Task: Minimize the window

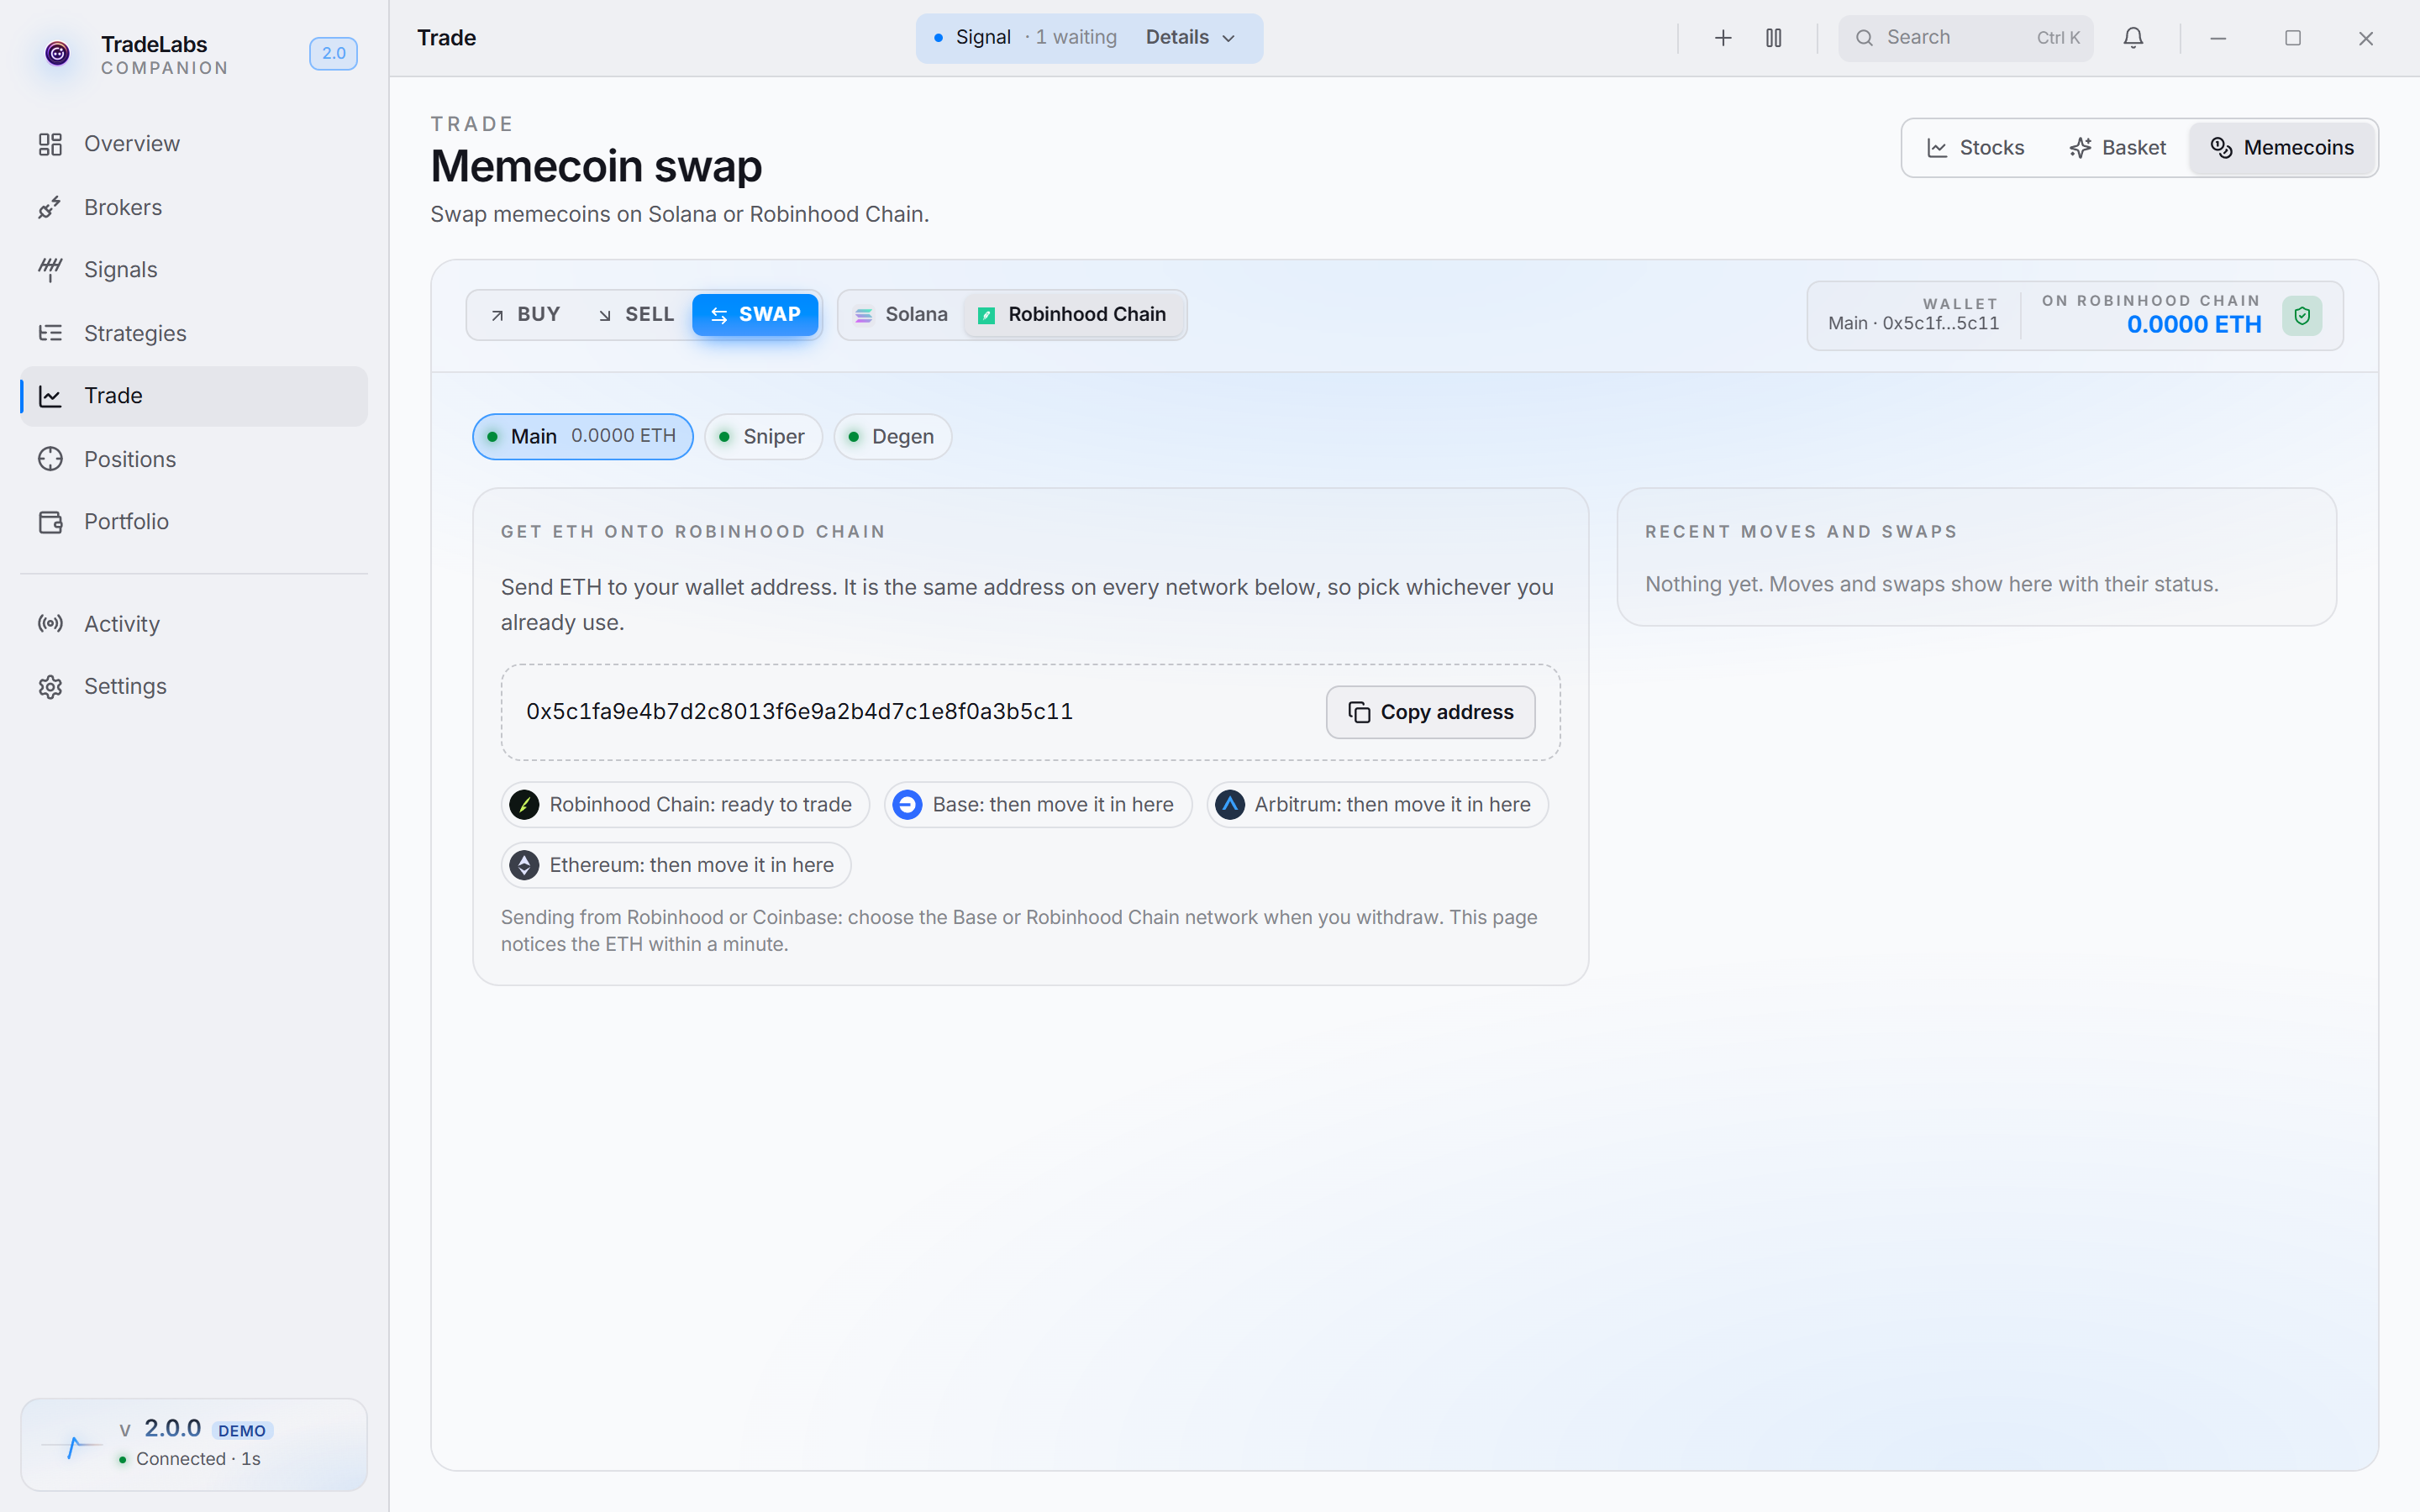Action: (x=2218, y=38)
